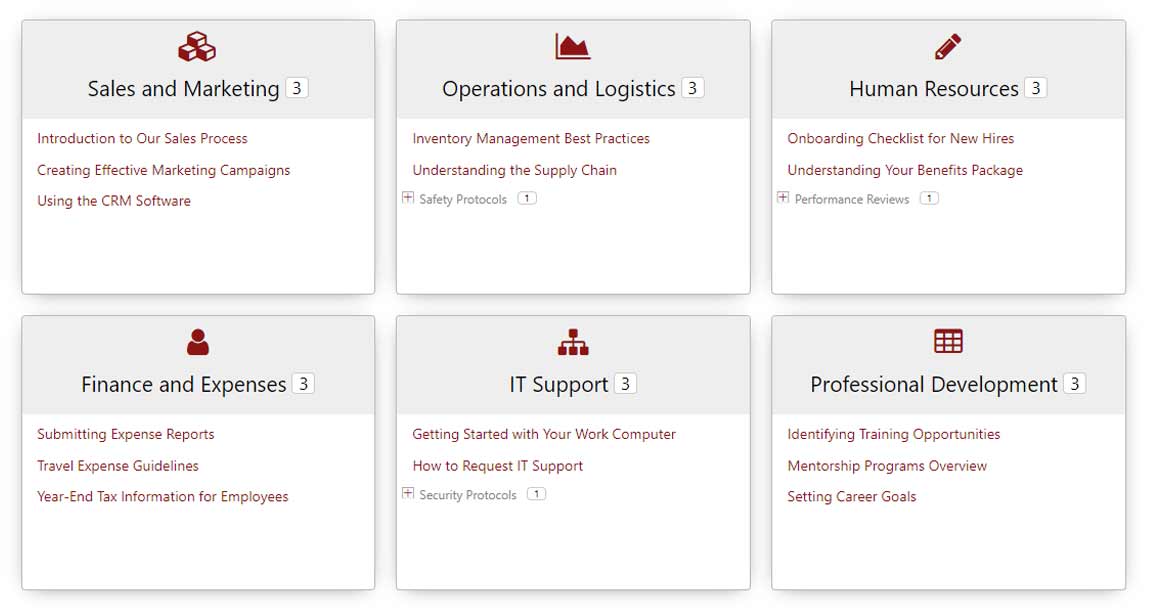Click the sitemap icon above IT Support
This screenshot has height=608, width=1150.
point(573,343)
